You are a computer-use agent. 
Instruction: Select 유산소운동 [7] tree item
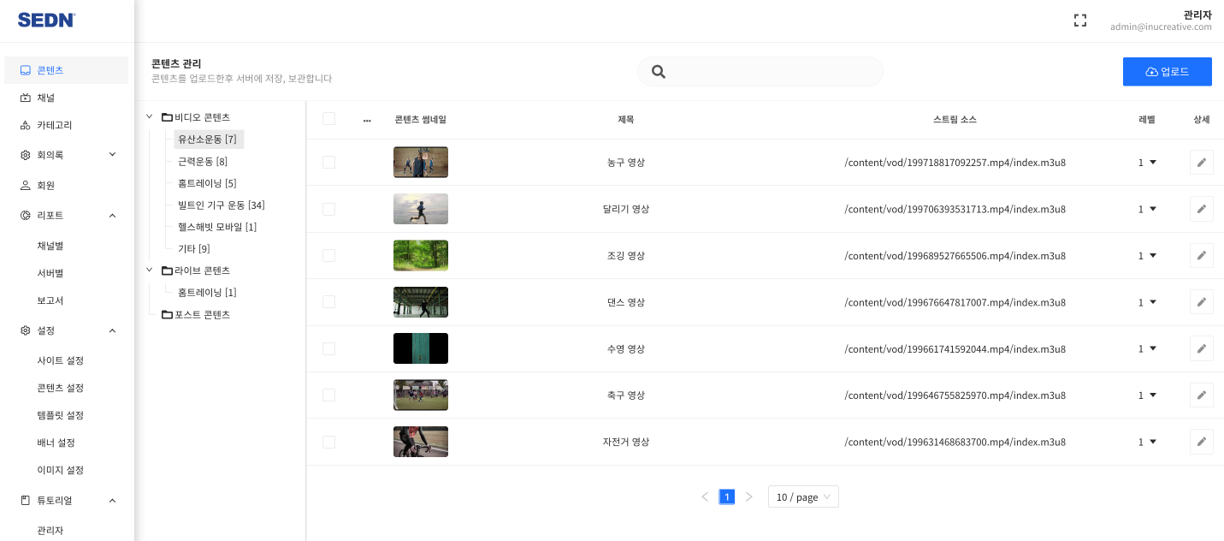coord(208,139)
